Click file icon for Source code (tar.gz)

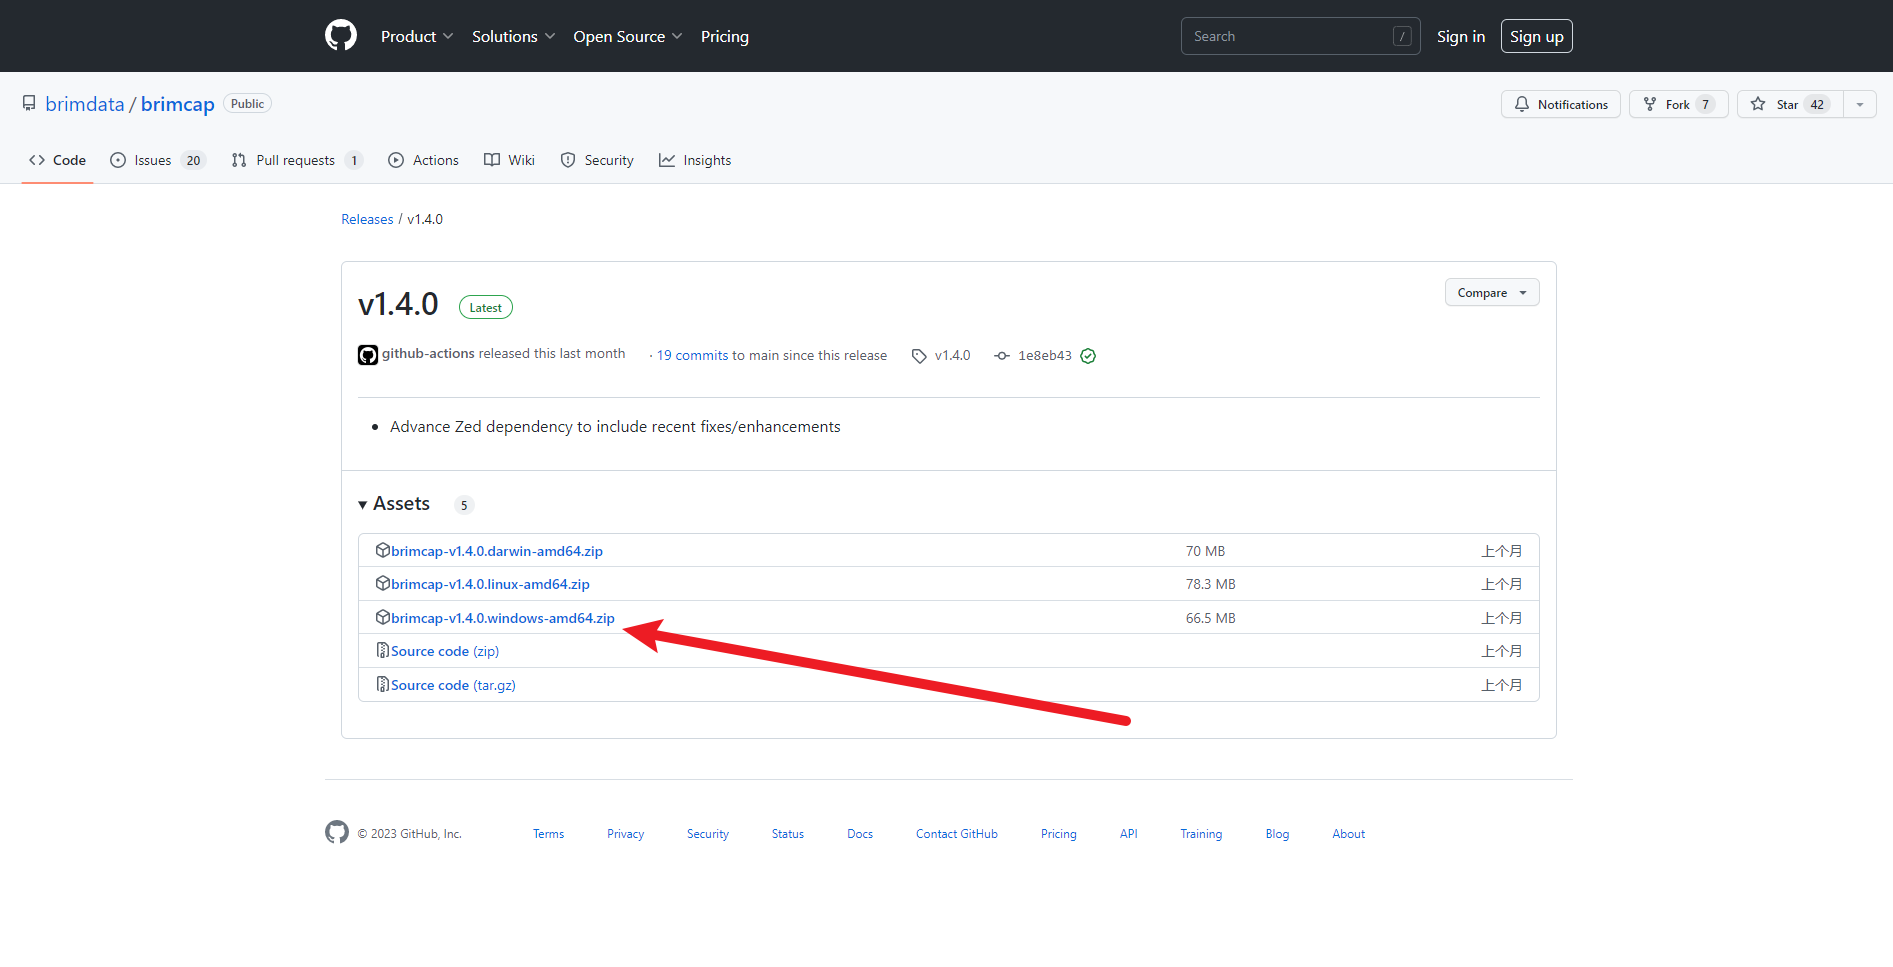(x=382, y=684)
